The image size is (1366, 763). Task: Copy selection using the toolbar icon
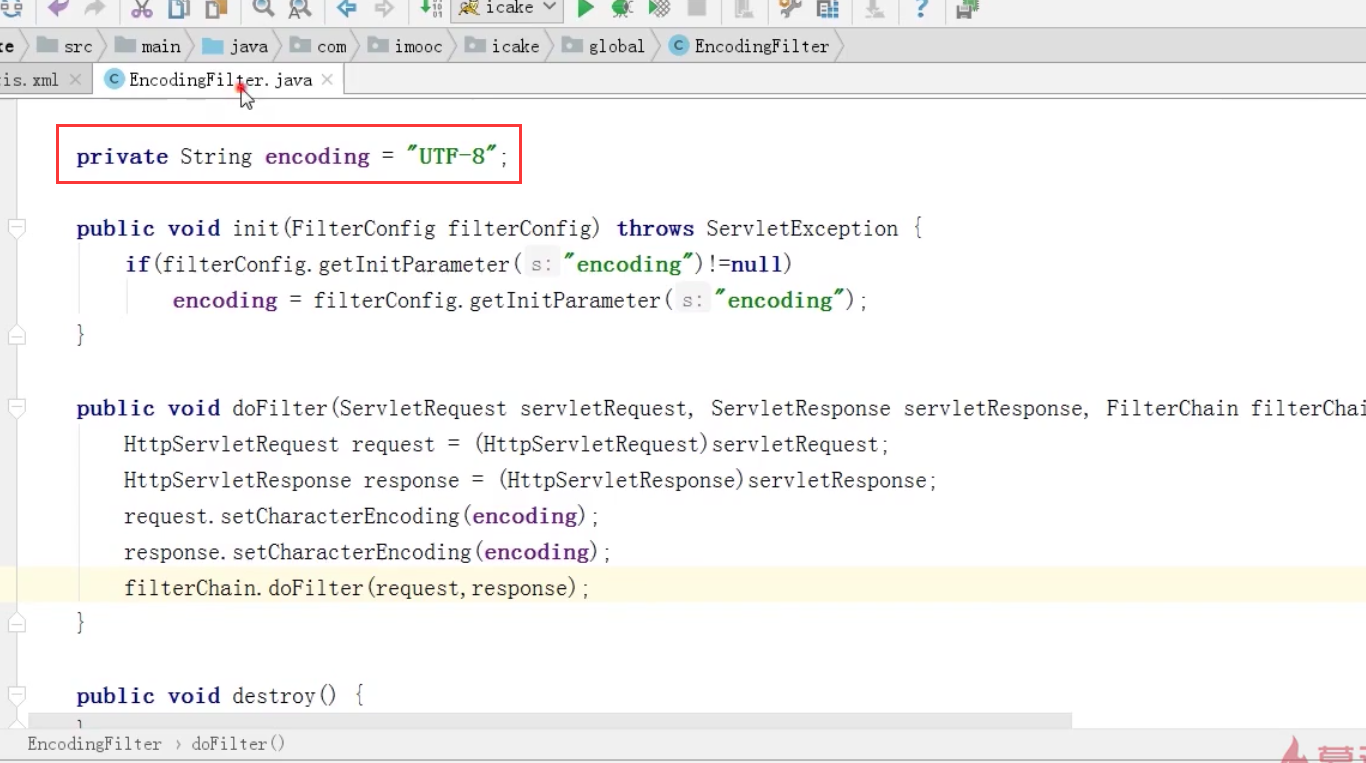pos(179,9)
